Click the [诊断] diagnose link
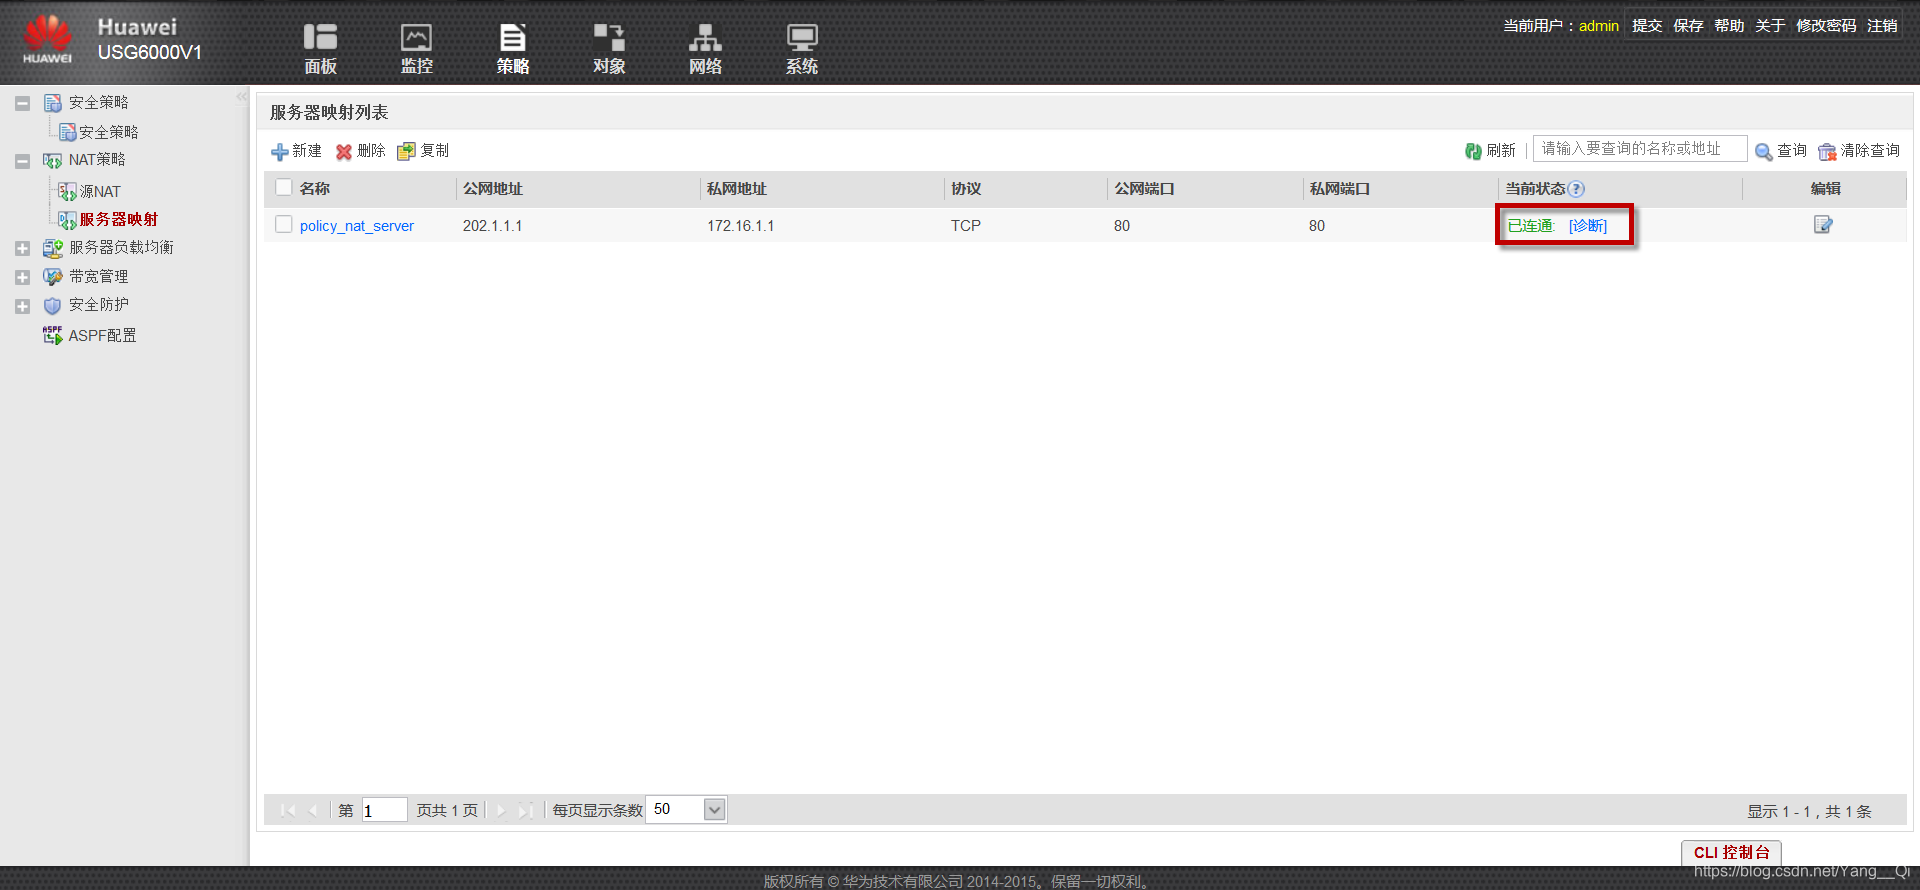Image resolution: width=1920 pixels, height=890 pixels. [1588, 226]
